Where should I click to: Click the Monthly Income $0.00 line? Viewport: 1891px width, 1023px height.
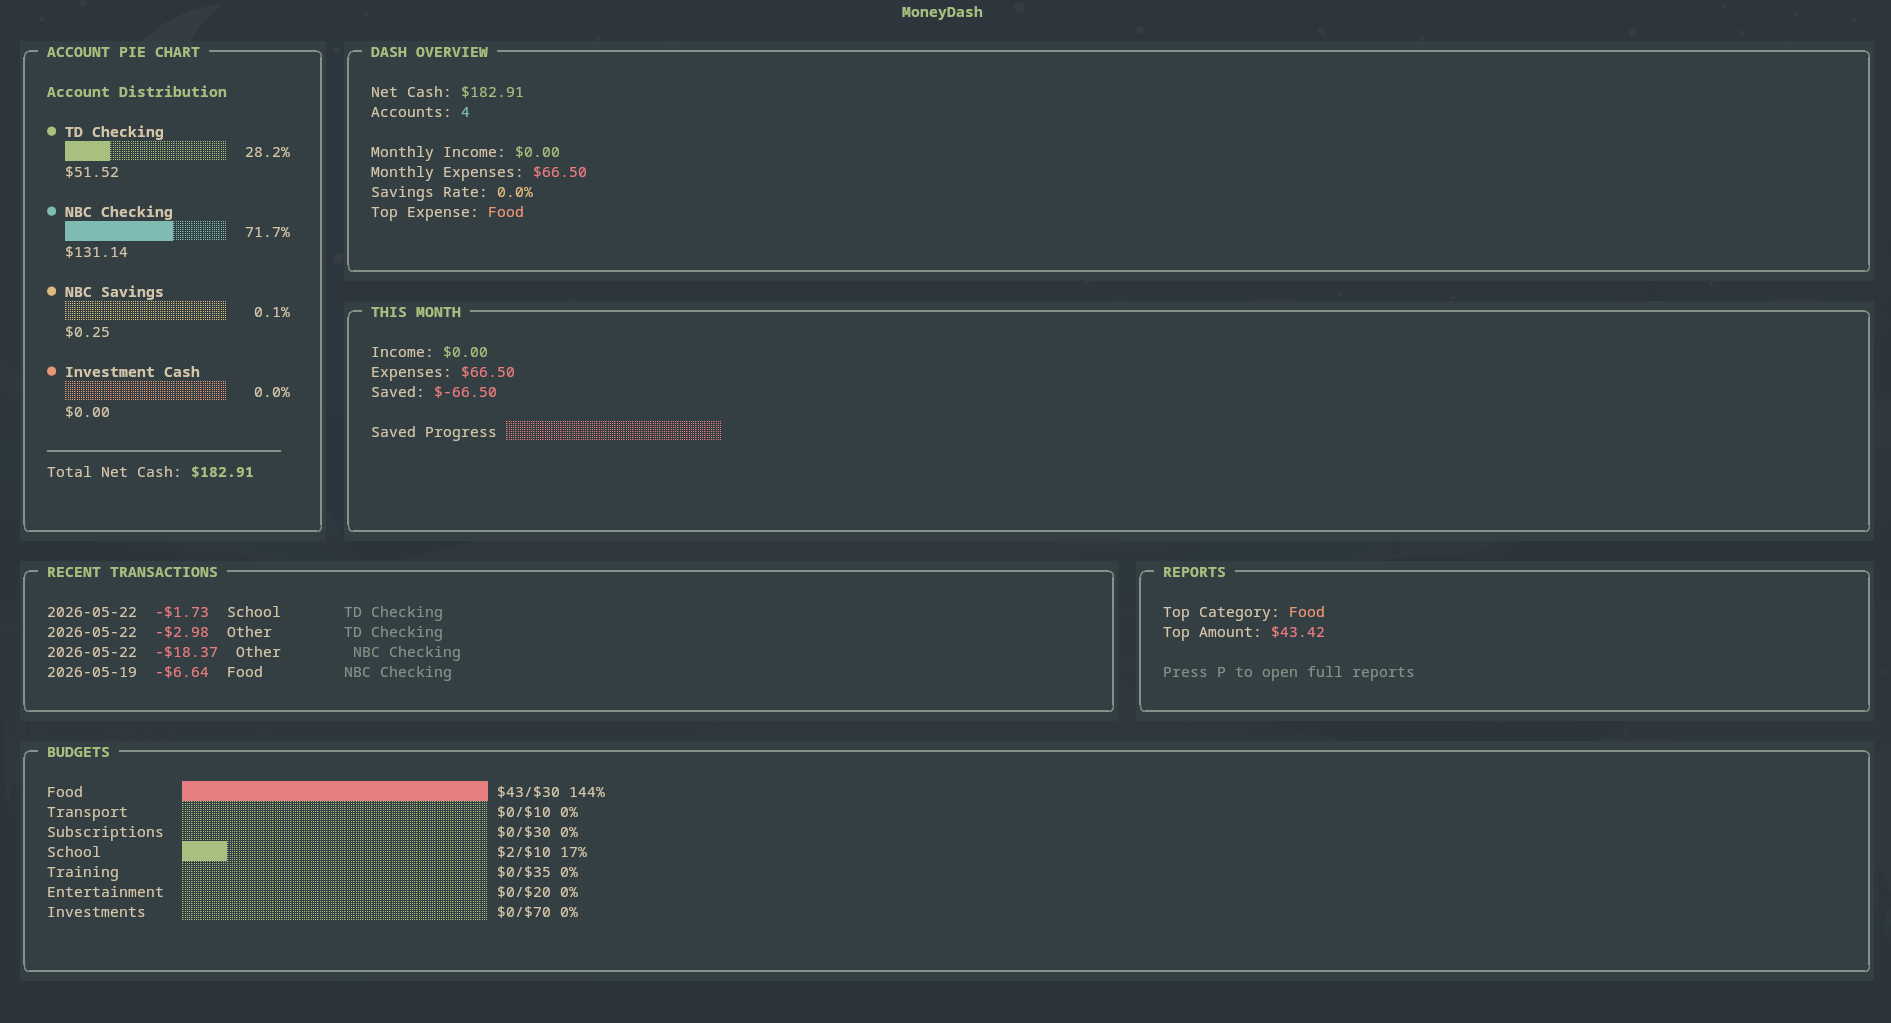pyautogui.click(x=465, y=152)
